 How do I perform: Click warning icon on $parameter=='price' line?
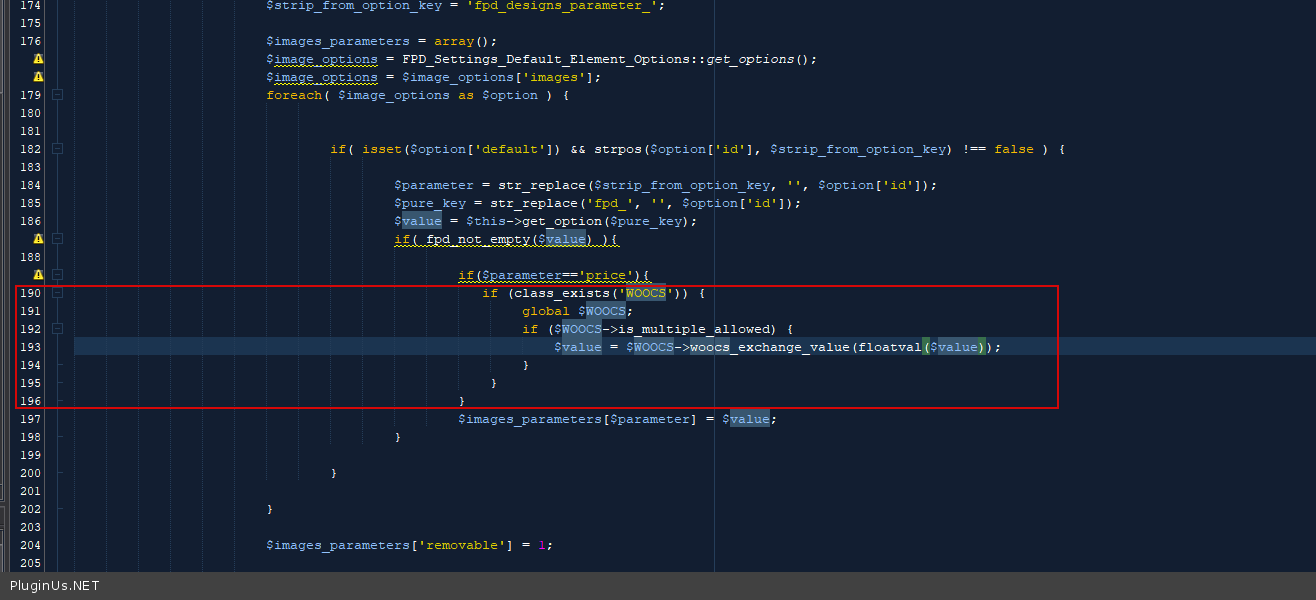coord(38,275)
